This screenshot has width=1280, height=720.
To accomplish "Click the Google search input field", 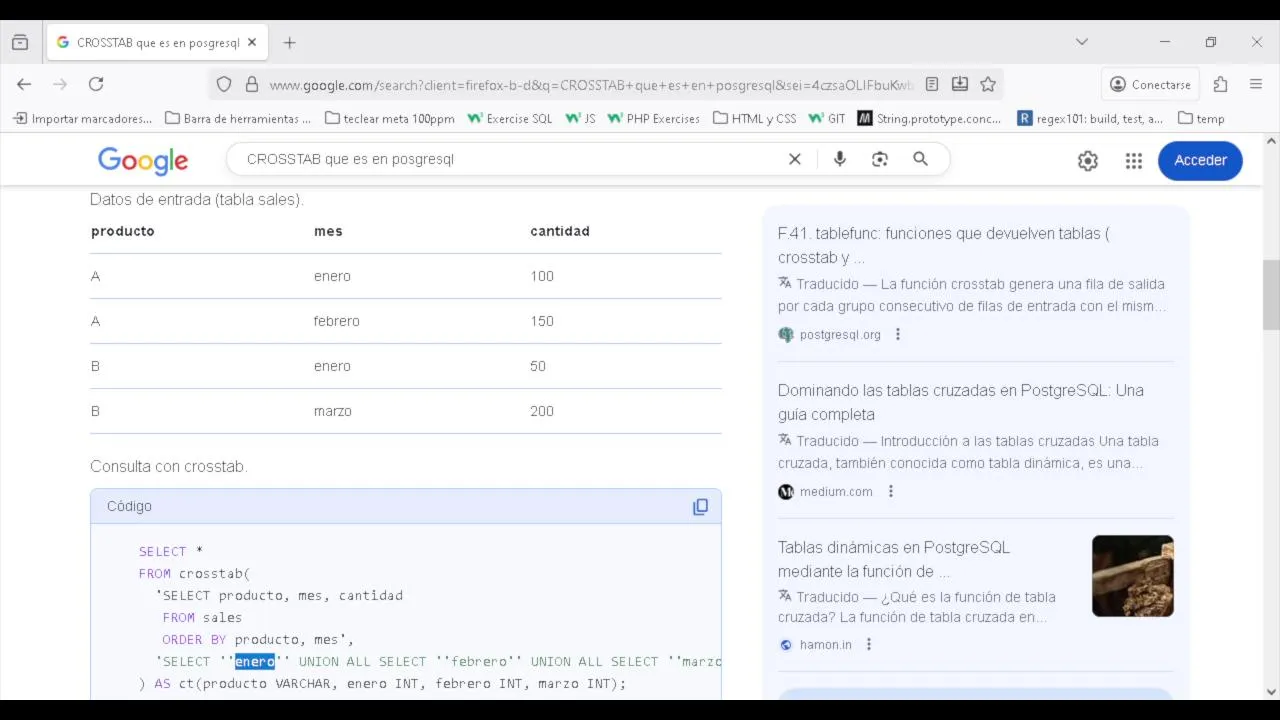I will [510, 159].
